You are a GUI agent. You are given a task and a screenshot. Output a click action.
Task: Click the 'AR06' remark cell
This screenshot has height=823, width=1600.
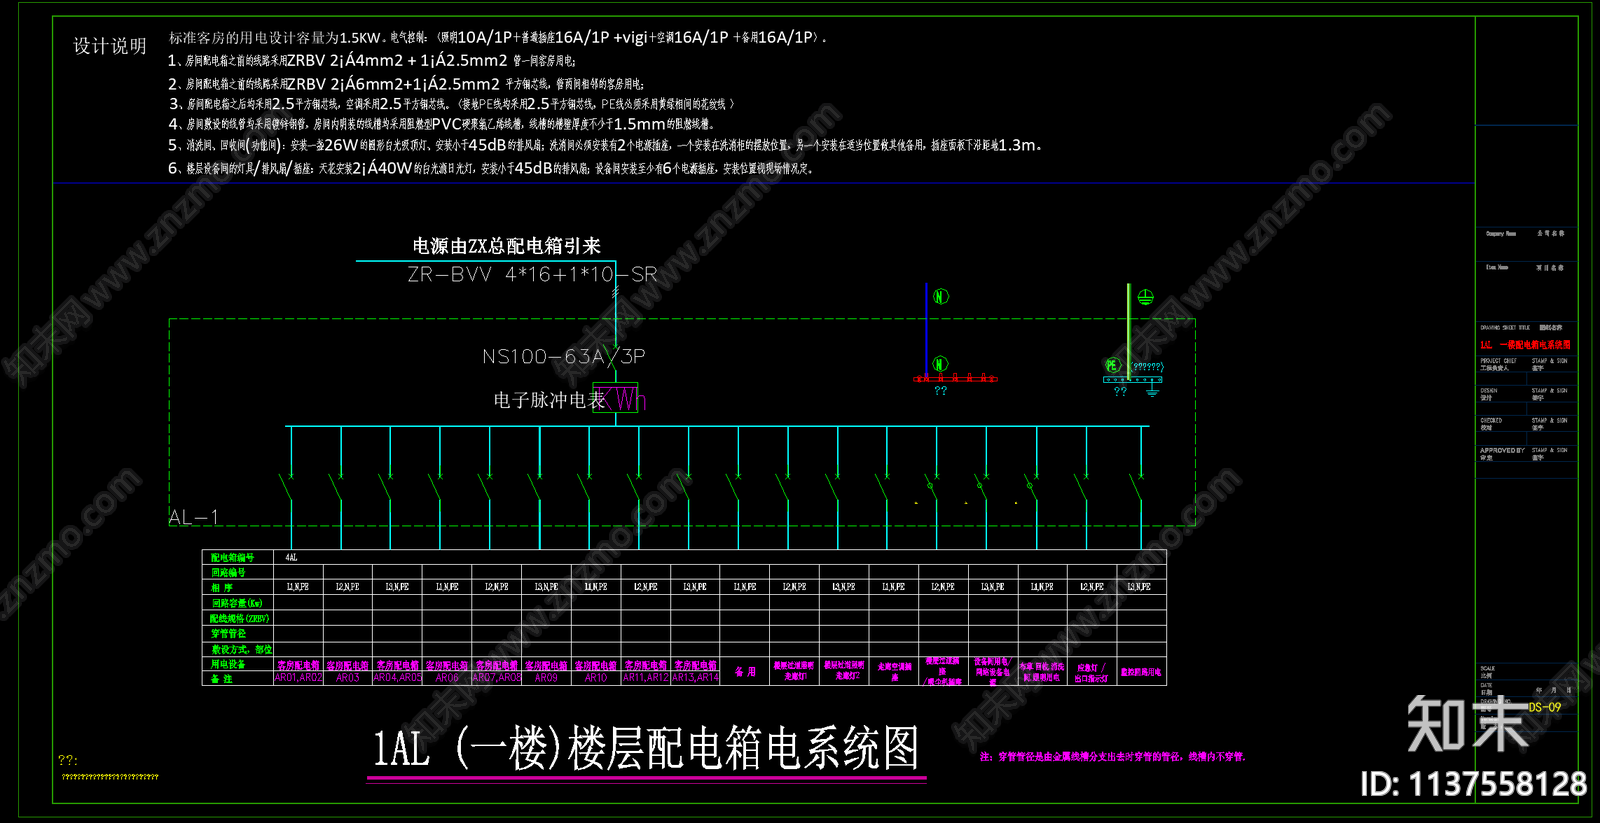point(447,678)
